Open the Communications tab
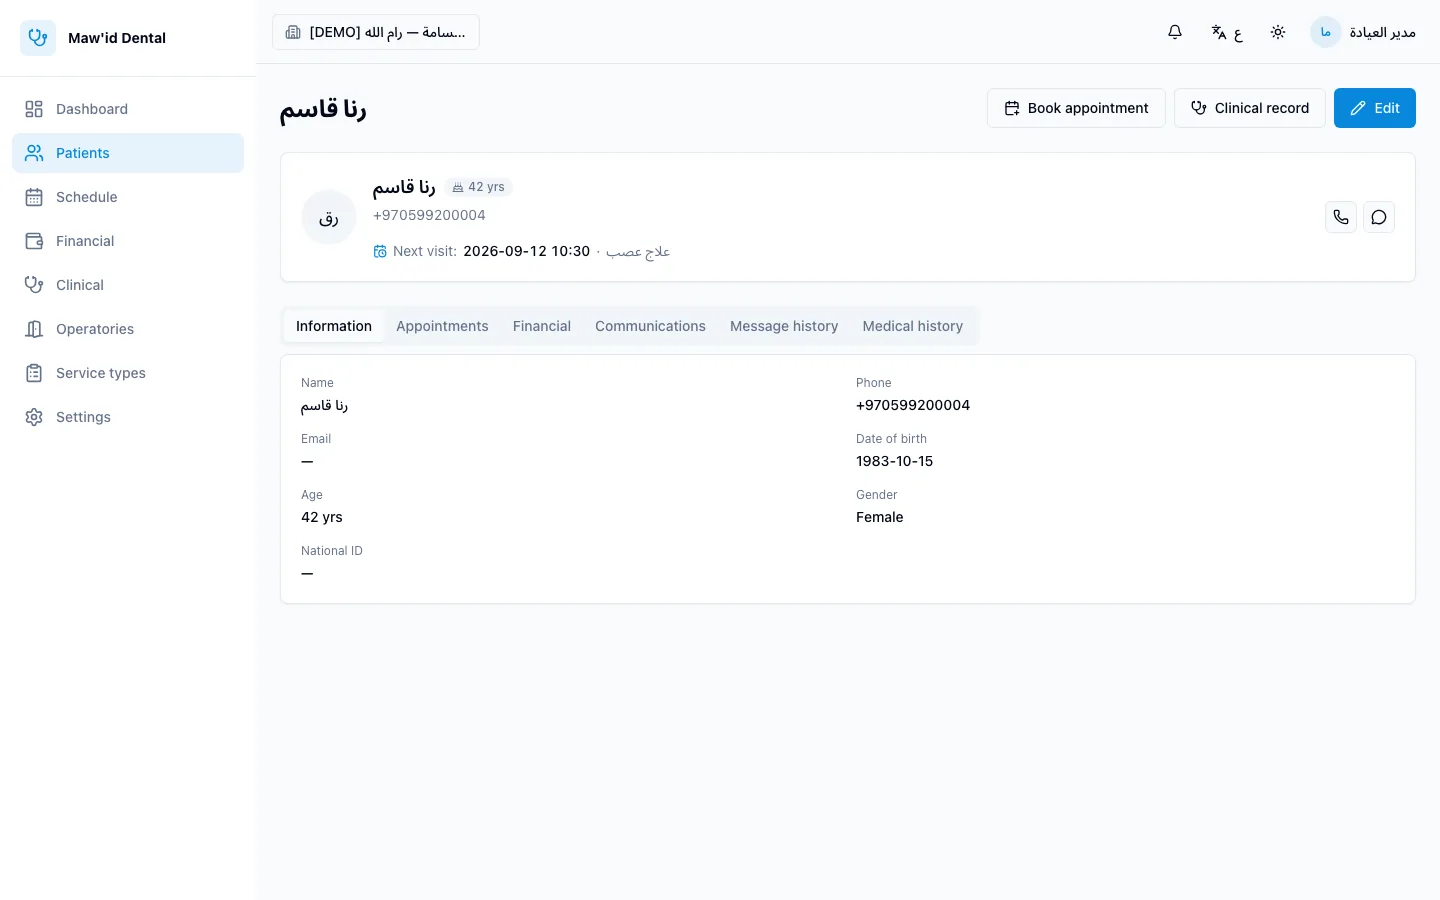 (x=650, y=326)
